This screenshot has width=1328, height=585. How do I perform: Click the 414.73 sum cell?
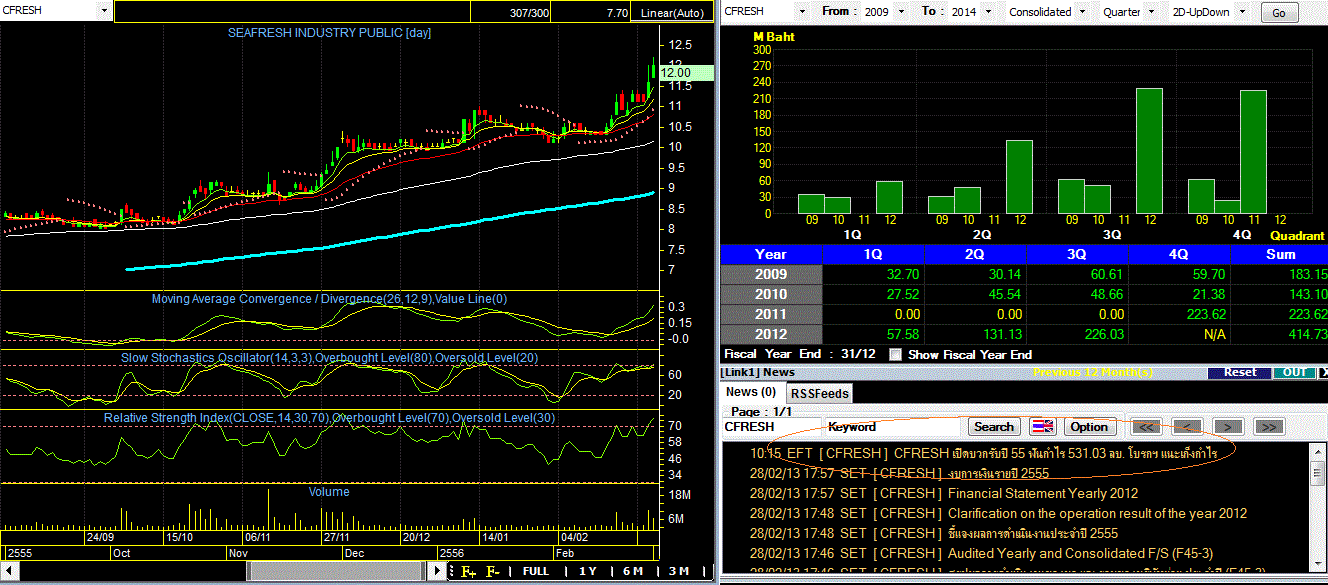1279,334
